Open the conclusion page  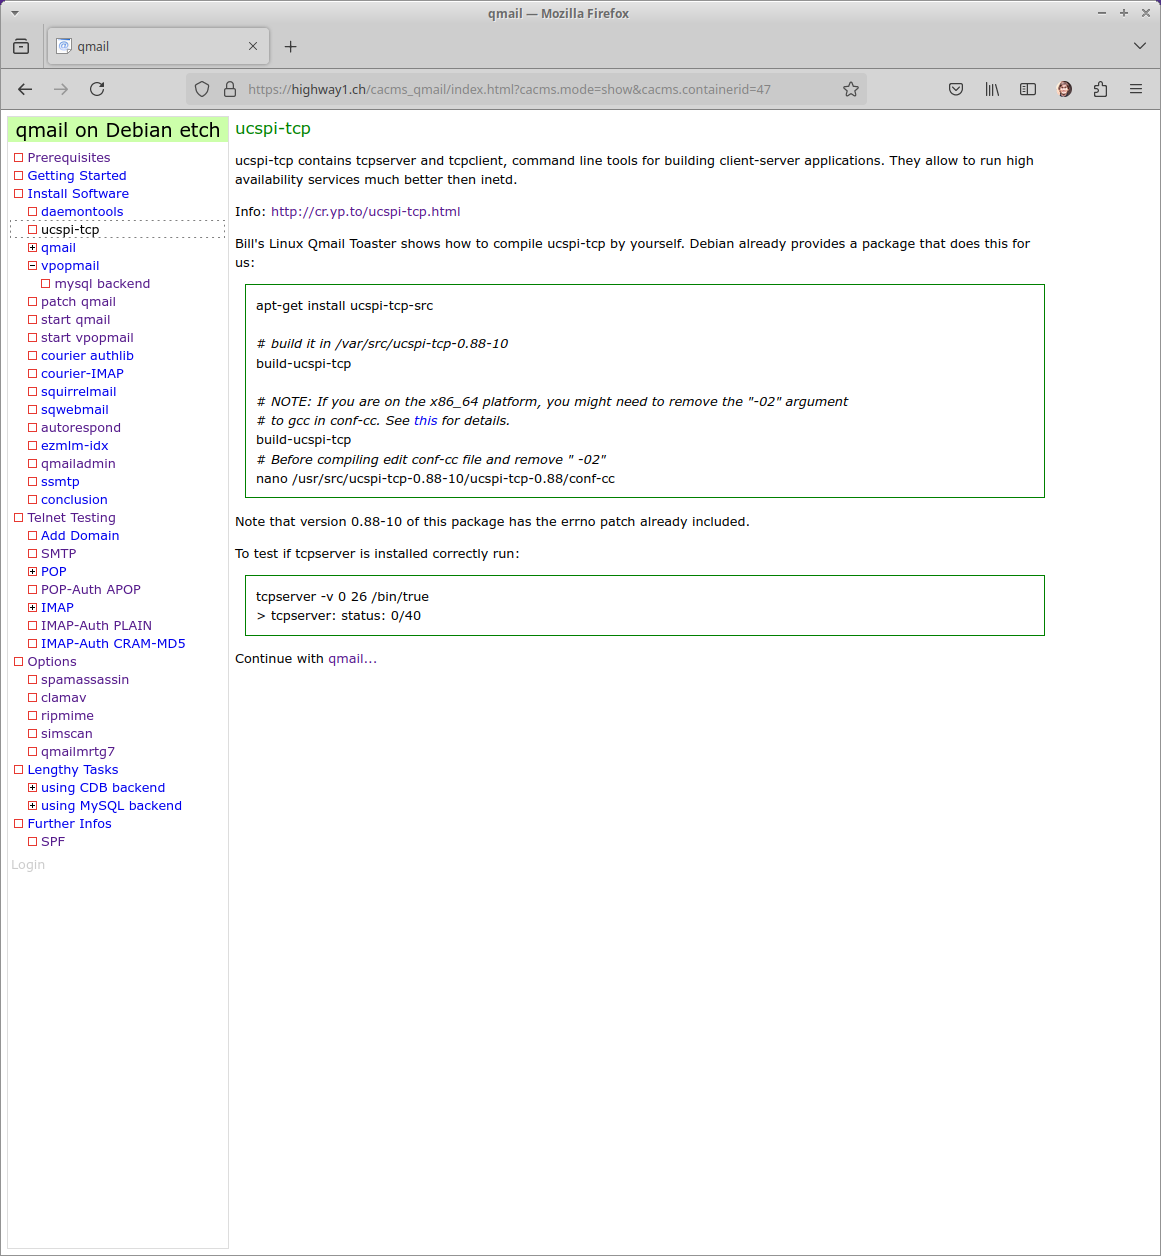tap(74, 500)
